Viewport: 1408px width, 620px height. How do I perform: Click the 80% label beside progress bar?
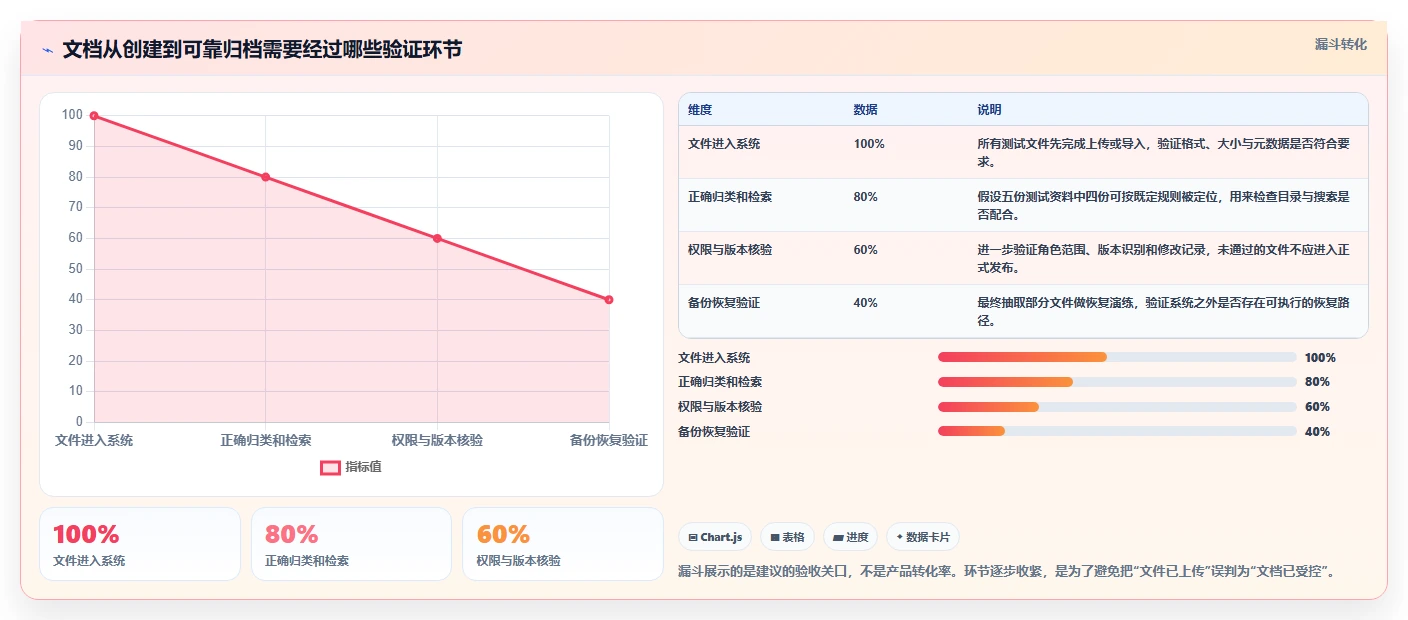coord(1317,382)
